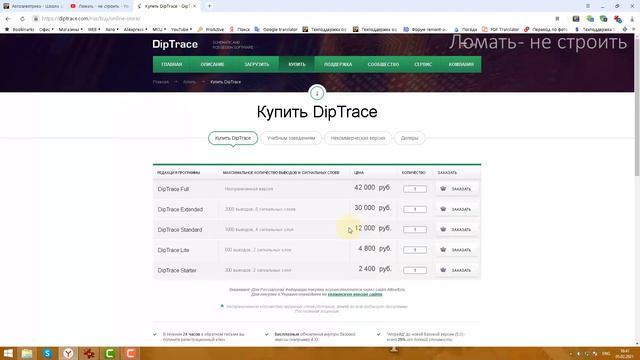The height and width of the screenshot is (360, 640).
Task: Click the address bar URL
Action: point(91,19)
